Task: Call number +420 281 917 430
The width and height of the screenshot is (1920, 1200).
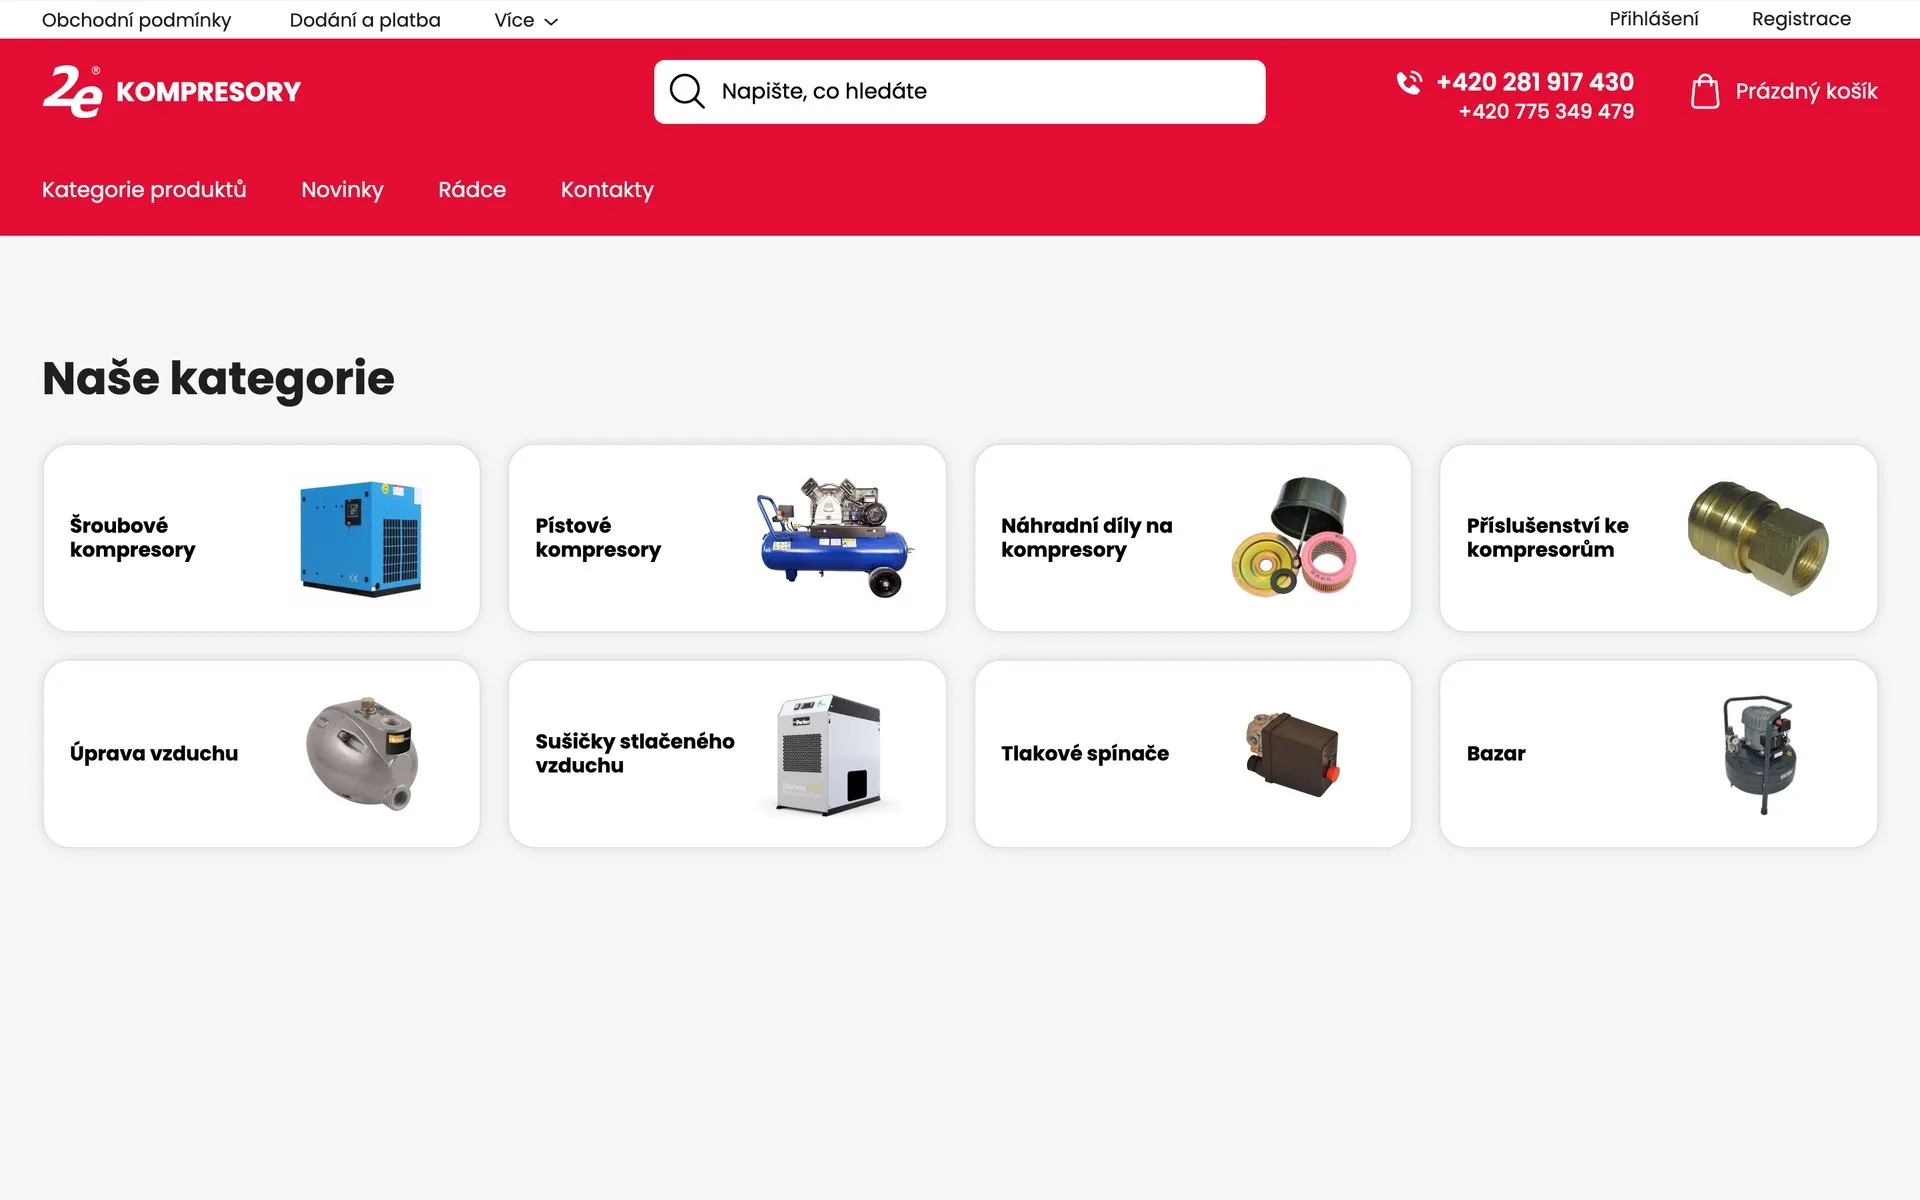Action: [1534, 82]
